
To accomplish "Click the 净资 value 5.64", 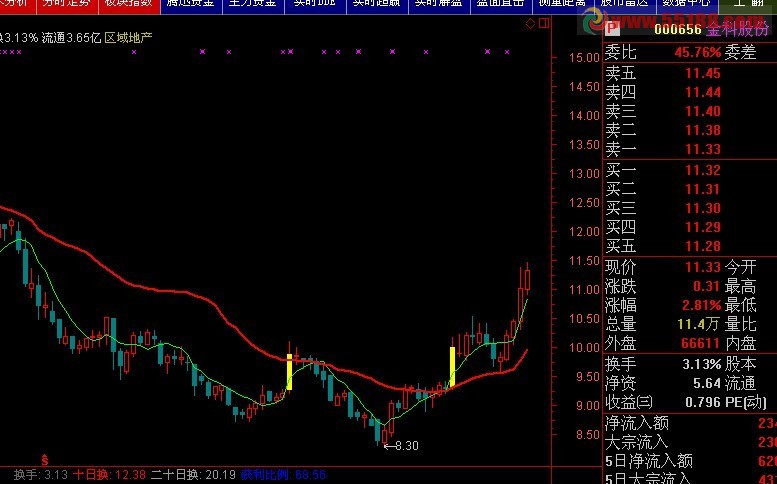I will point(707,383).
